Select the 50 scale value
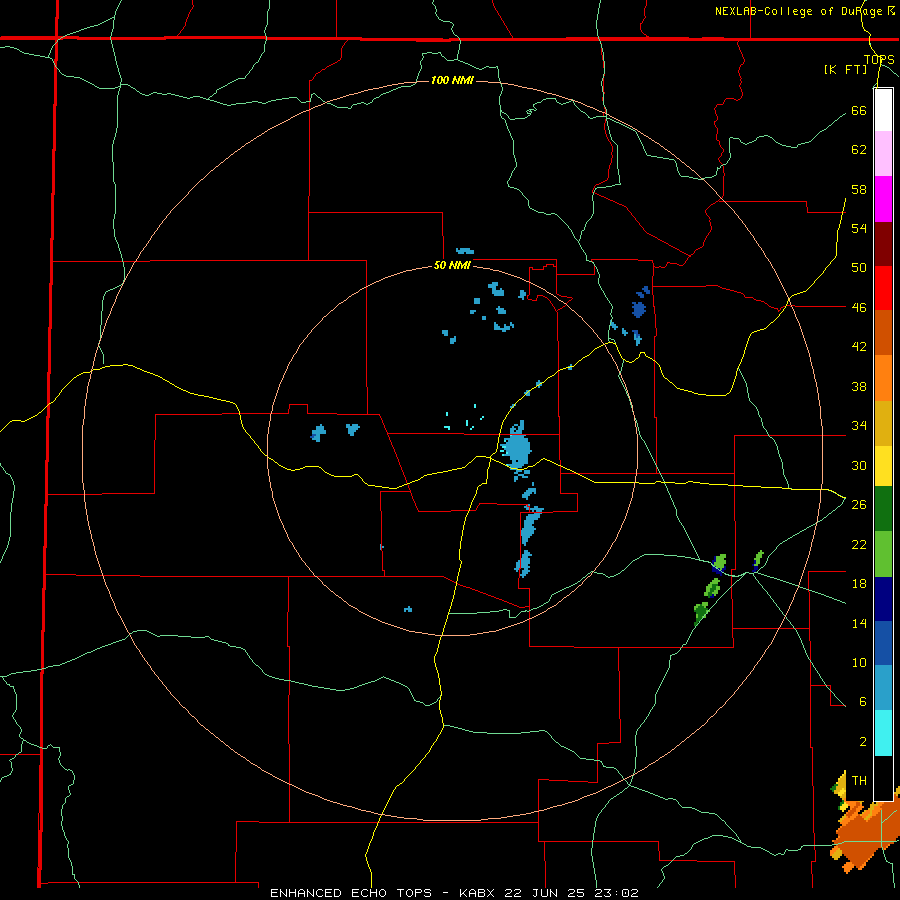The height and width of the screenshot is (900, 900). (x=859, y=268)
